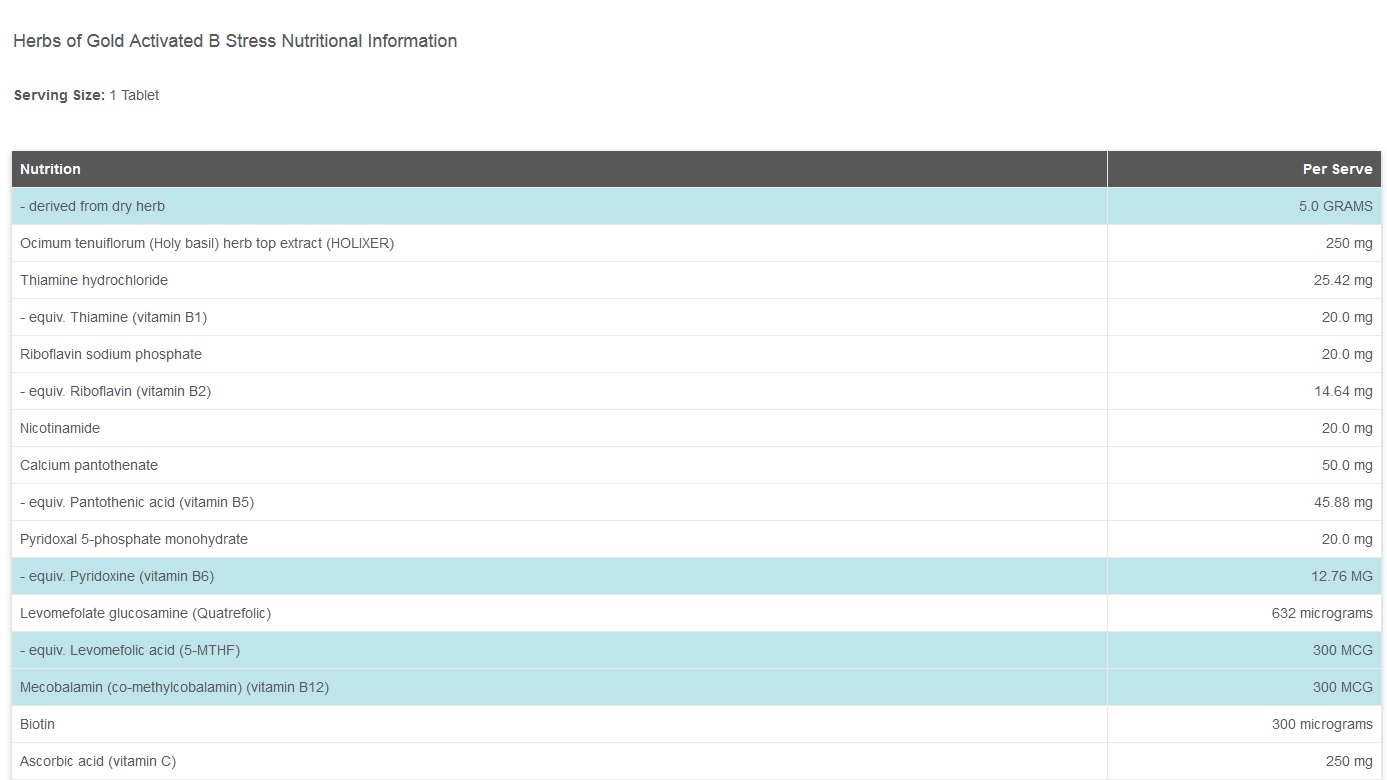This screenshot has width=1387, height=780.
Task: Select 'Pyridoxal 5-phosphate monohydrate' row
Action: [x=696, y=539]
